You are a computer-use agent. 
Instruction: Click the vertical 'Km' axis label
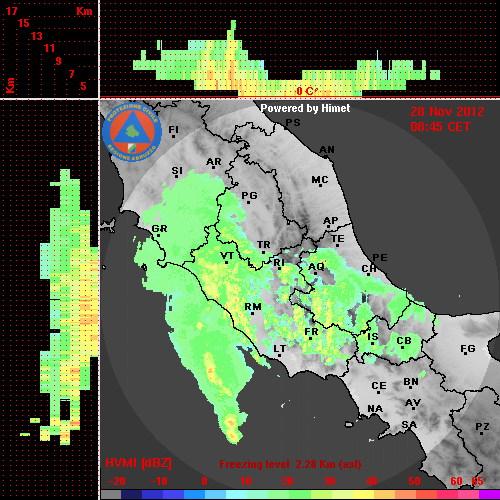pos(11,85)
